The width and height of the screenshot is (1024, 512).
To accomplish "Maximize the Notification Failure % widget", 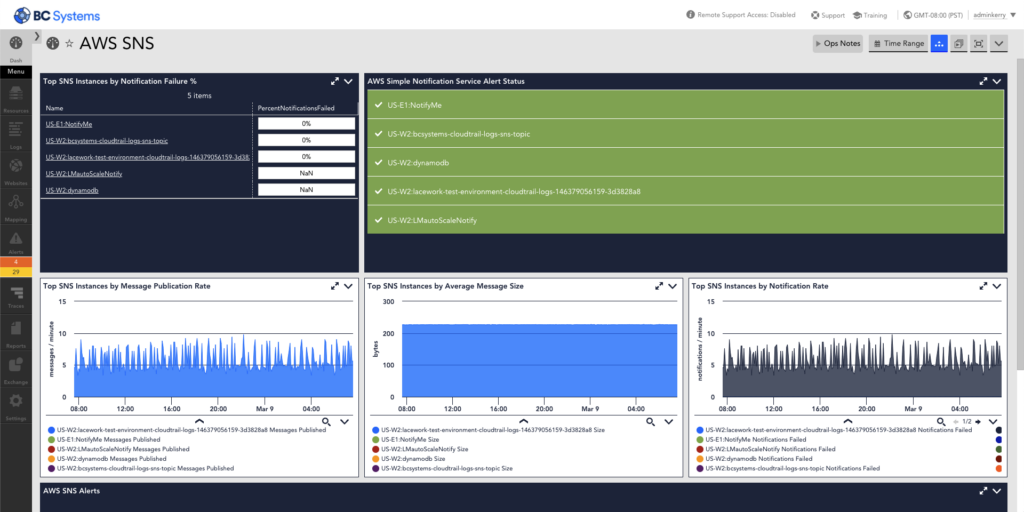I will coord(335,82).
